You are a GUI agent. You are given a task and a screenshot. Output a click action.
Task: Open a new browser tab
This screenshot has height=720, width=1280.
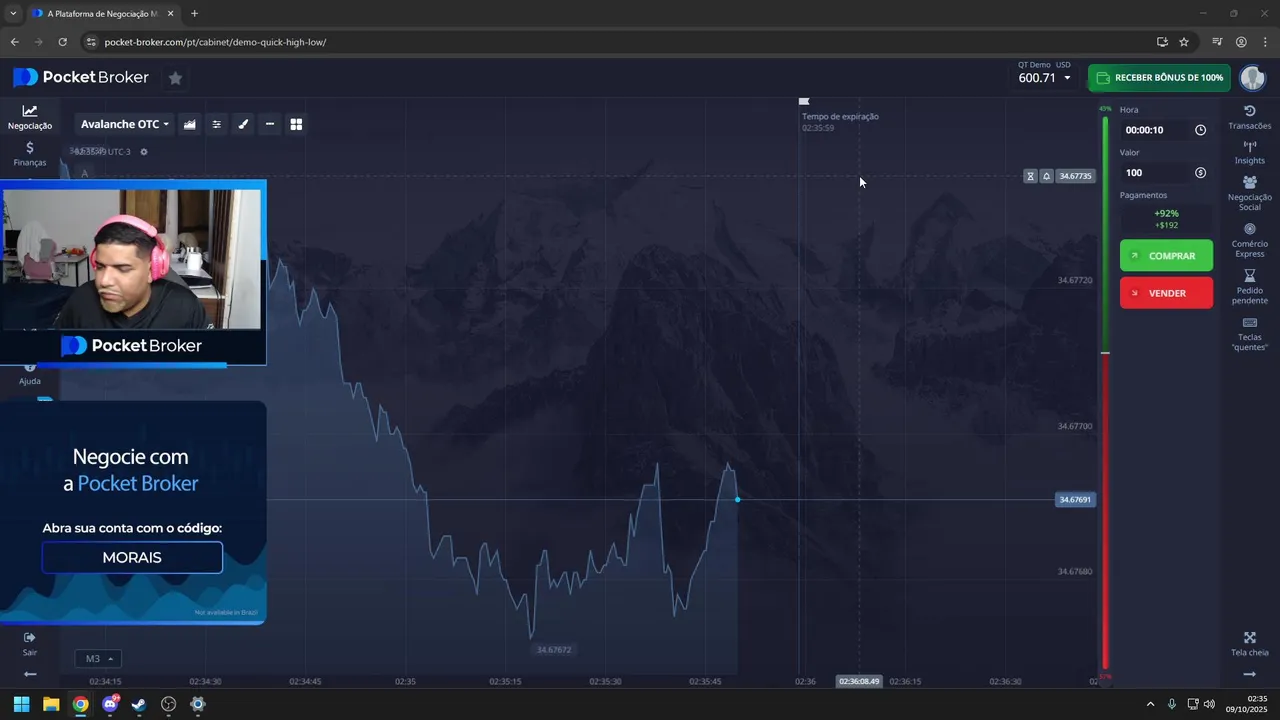pos(194,14)
